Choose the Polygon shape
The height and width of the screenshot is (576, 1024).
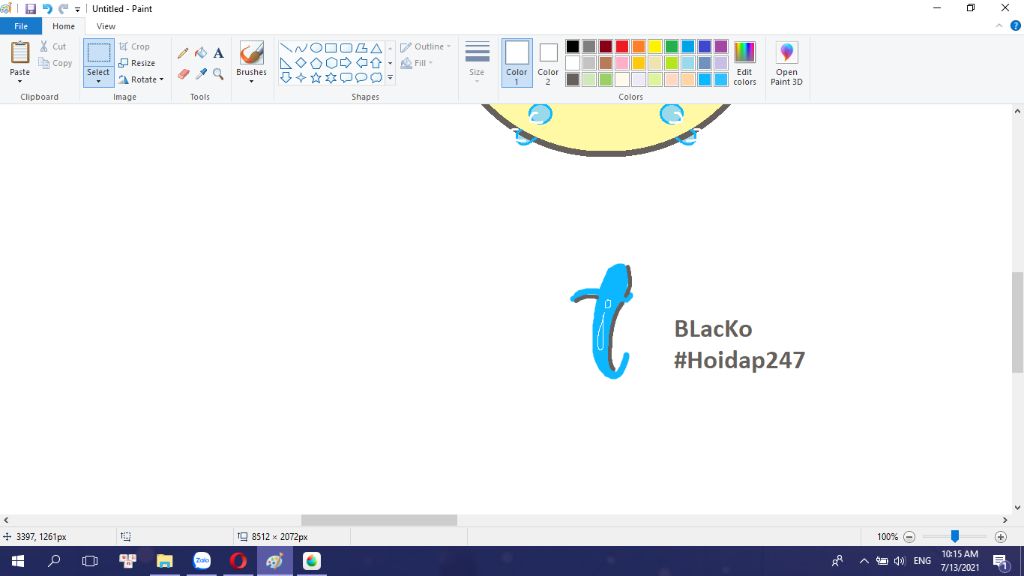[361, 48]
